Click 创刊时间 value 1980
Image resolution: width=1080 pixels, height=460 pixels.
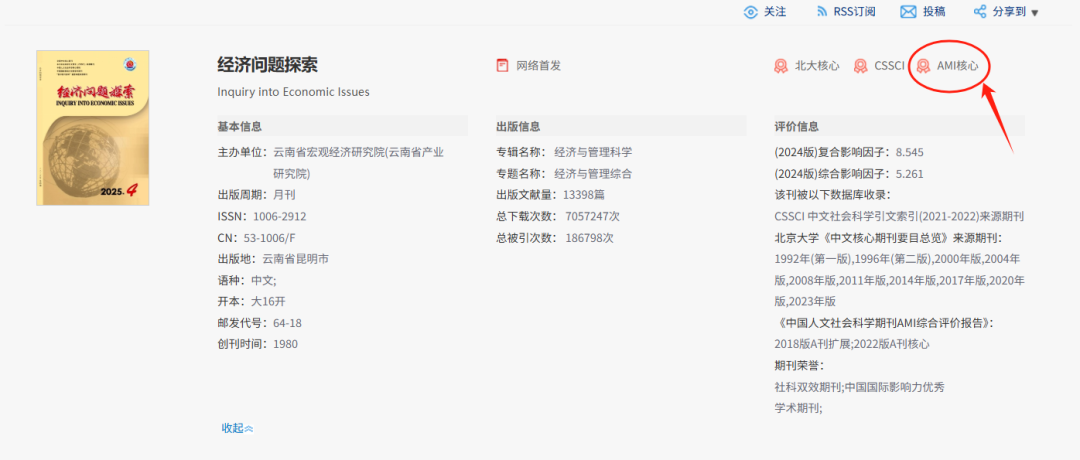click(x=286, y=344)
